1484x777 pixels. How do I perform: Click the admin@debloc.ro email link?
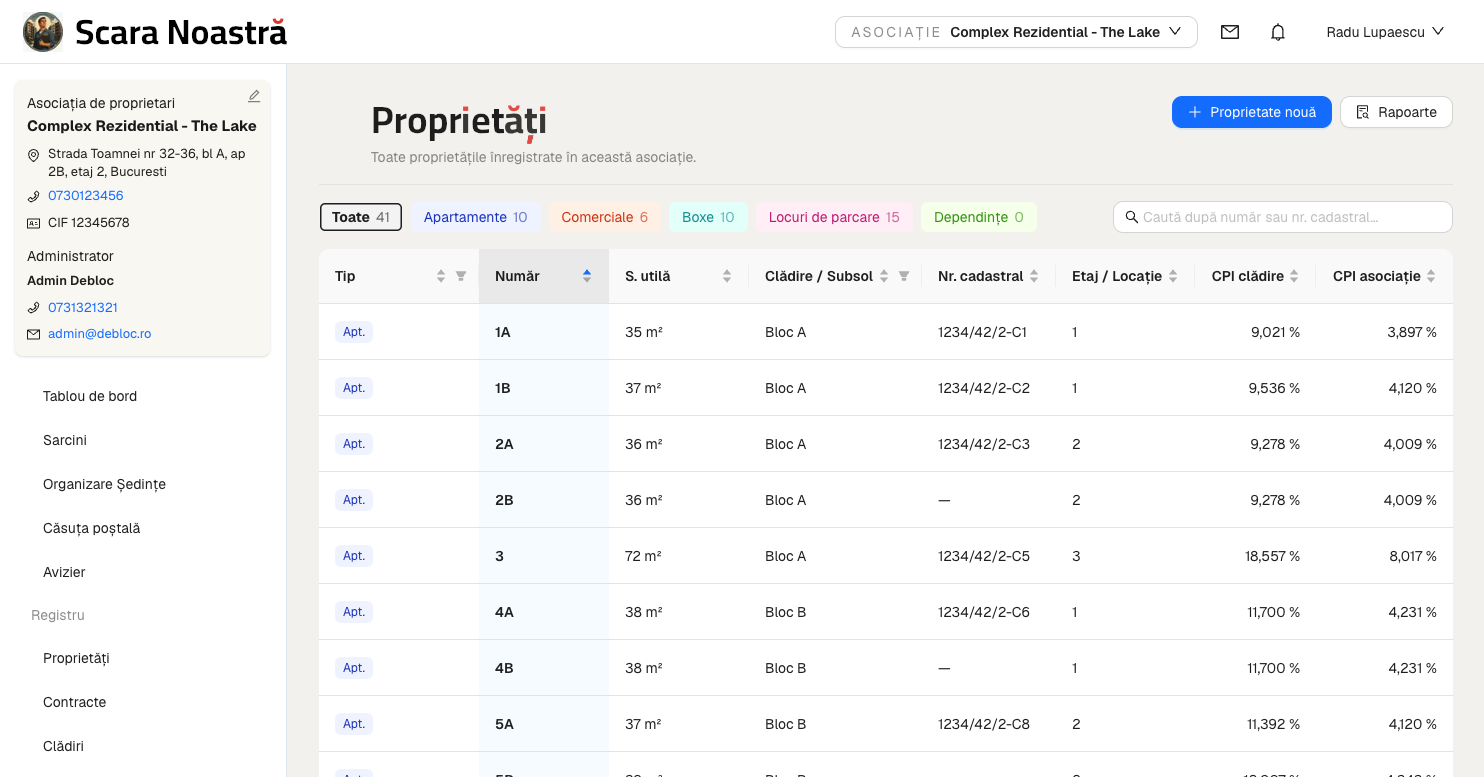(100, 334)
